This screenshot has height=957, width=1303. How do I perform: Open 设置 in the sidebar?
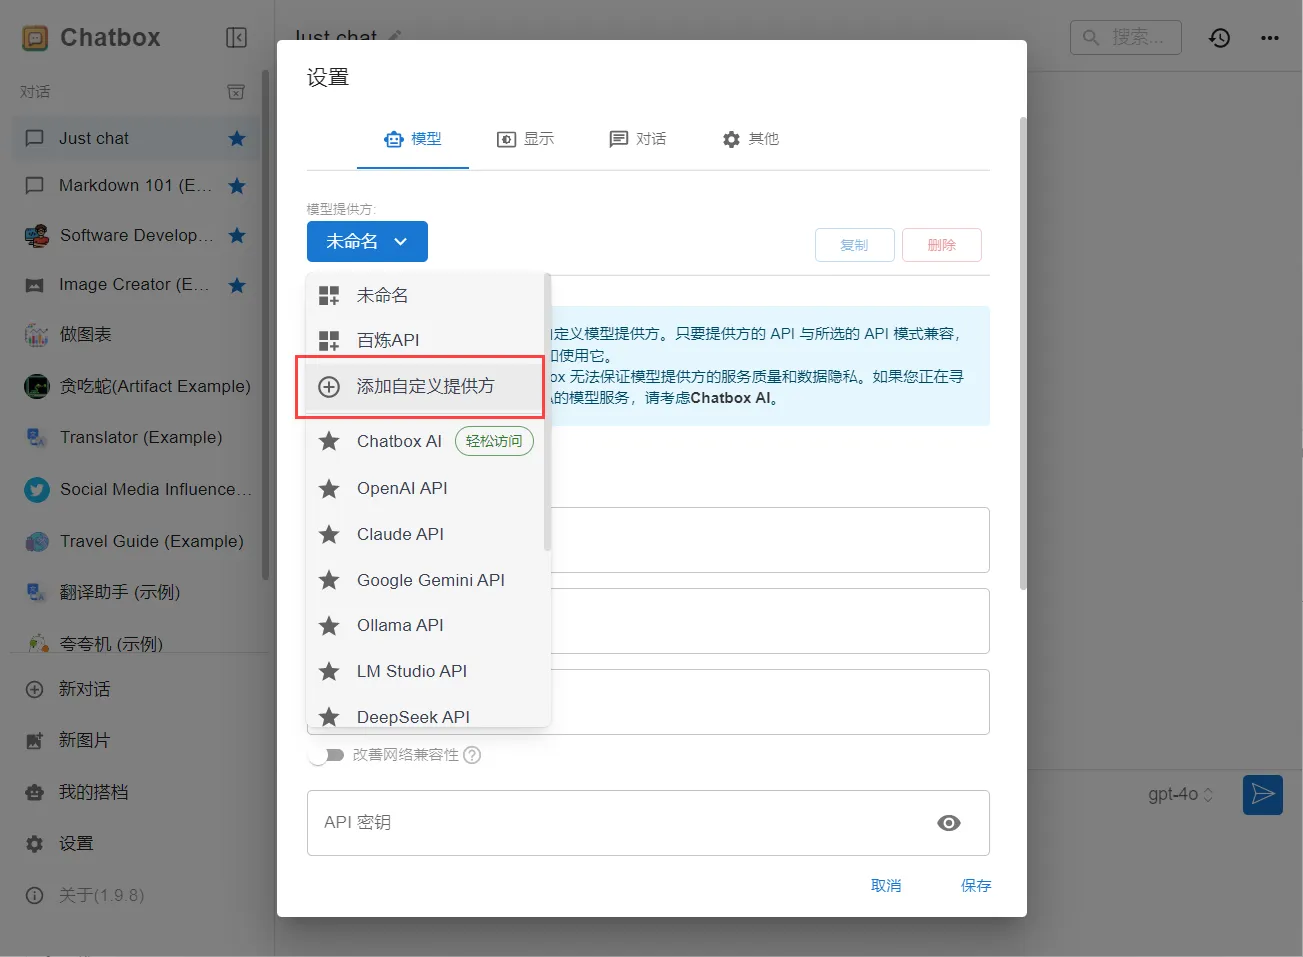click(136, 843)
